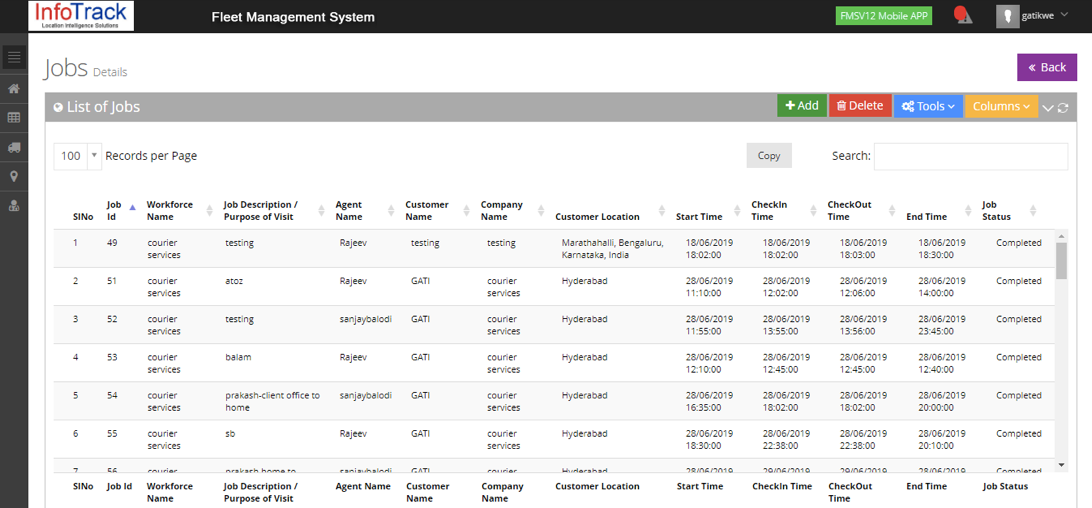
Task: Click the Delete button
Action: pos(860,106)
